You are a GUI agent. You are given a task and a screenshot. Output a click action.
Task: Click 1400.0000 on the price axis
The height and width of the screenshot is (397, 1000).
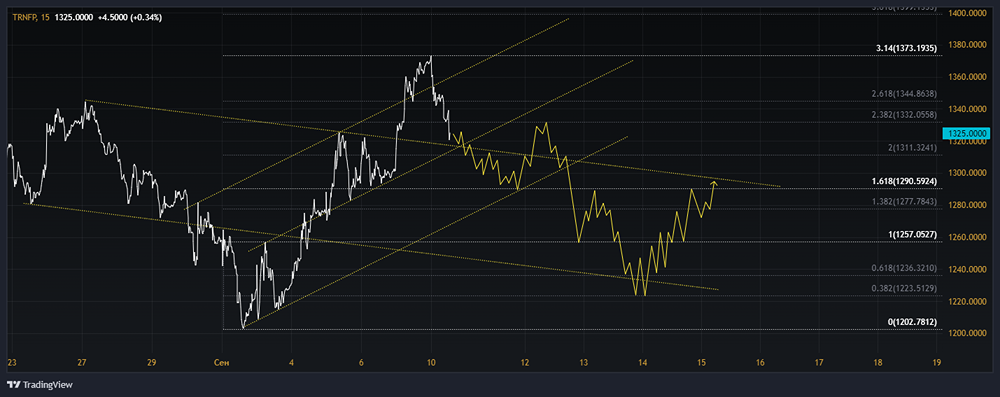pos(967,13)
